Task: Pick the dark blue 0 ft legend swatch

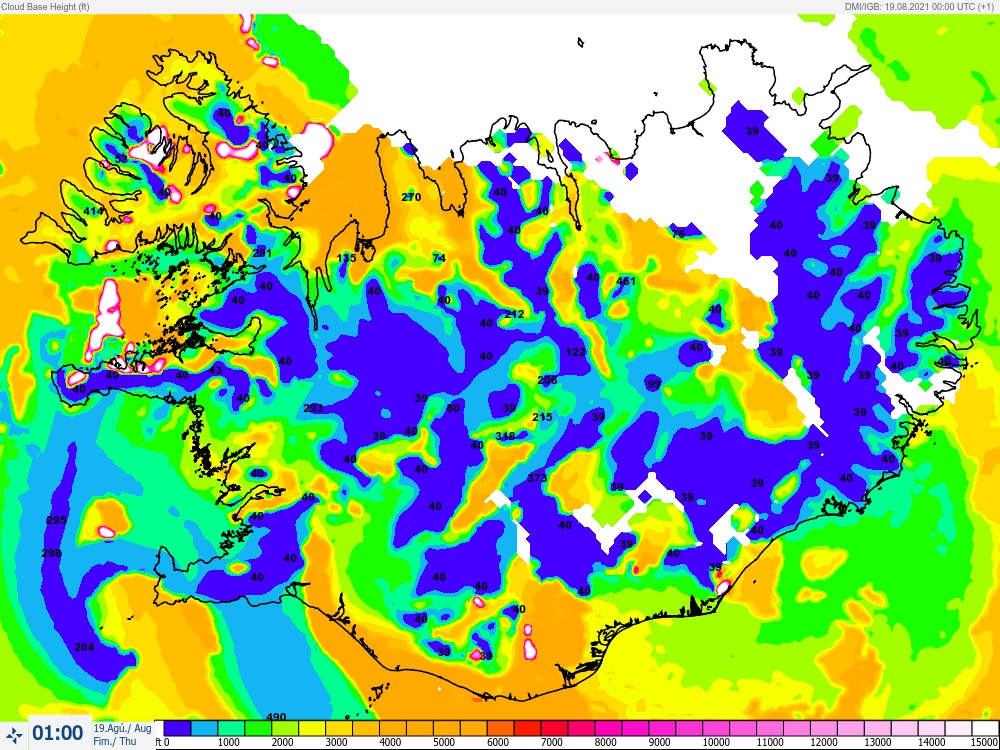Action: (x=177, y=728)
